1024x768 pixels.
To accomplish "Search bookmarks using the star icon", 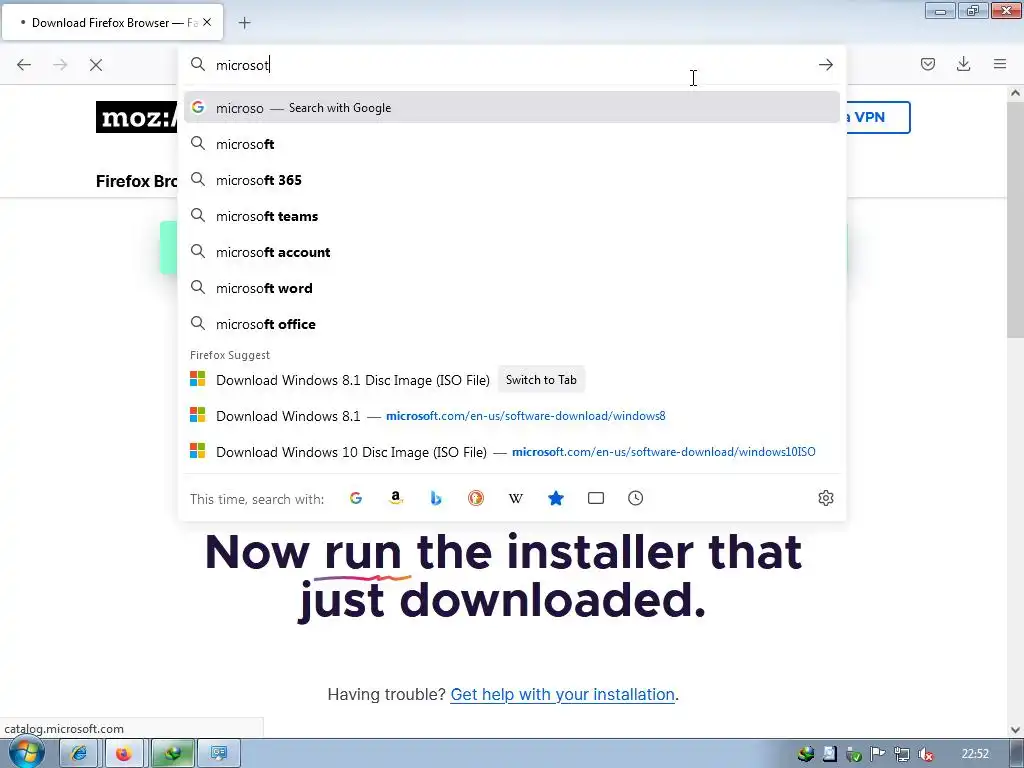I will (556, 498).
